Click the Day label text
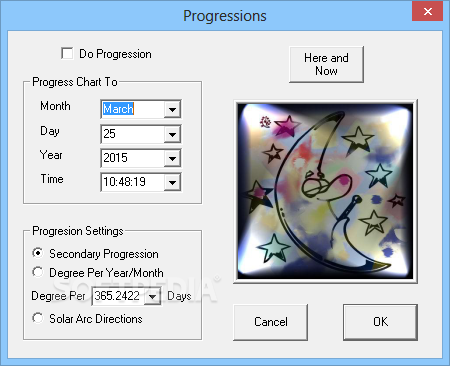 50,131
